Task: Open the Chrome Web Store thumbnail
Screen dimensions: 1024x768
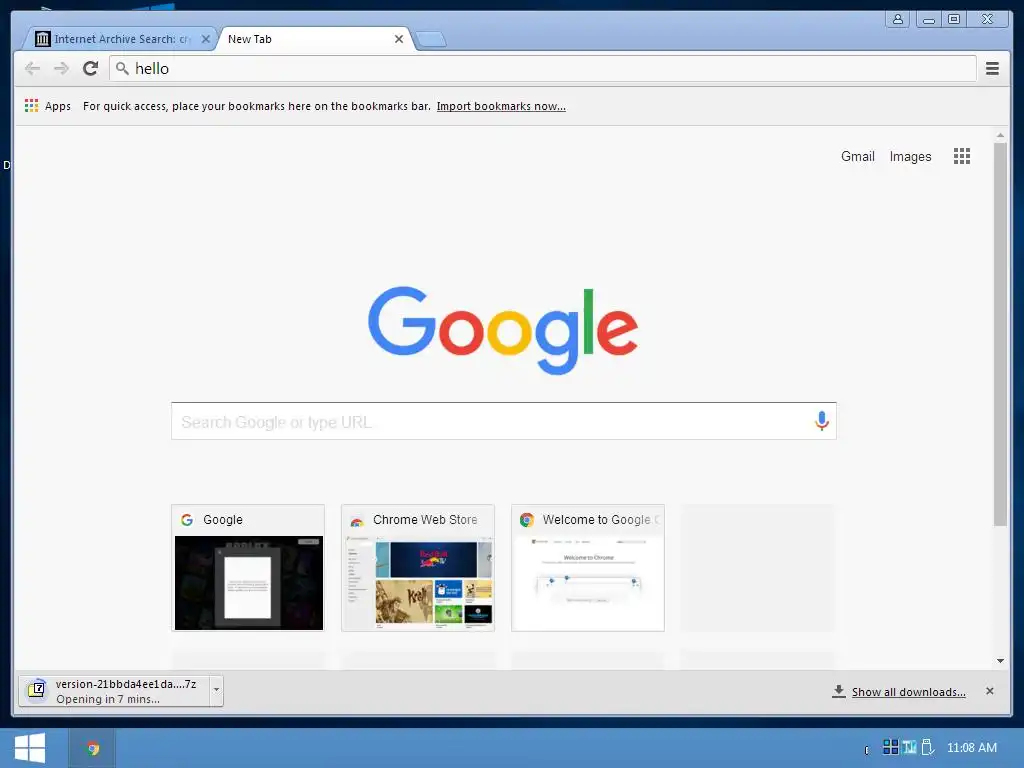Action: click(x=418, y=568)
